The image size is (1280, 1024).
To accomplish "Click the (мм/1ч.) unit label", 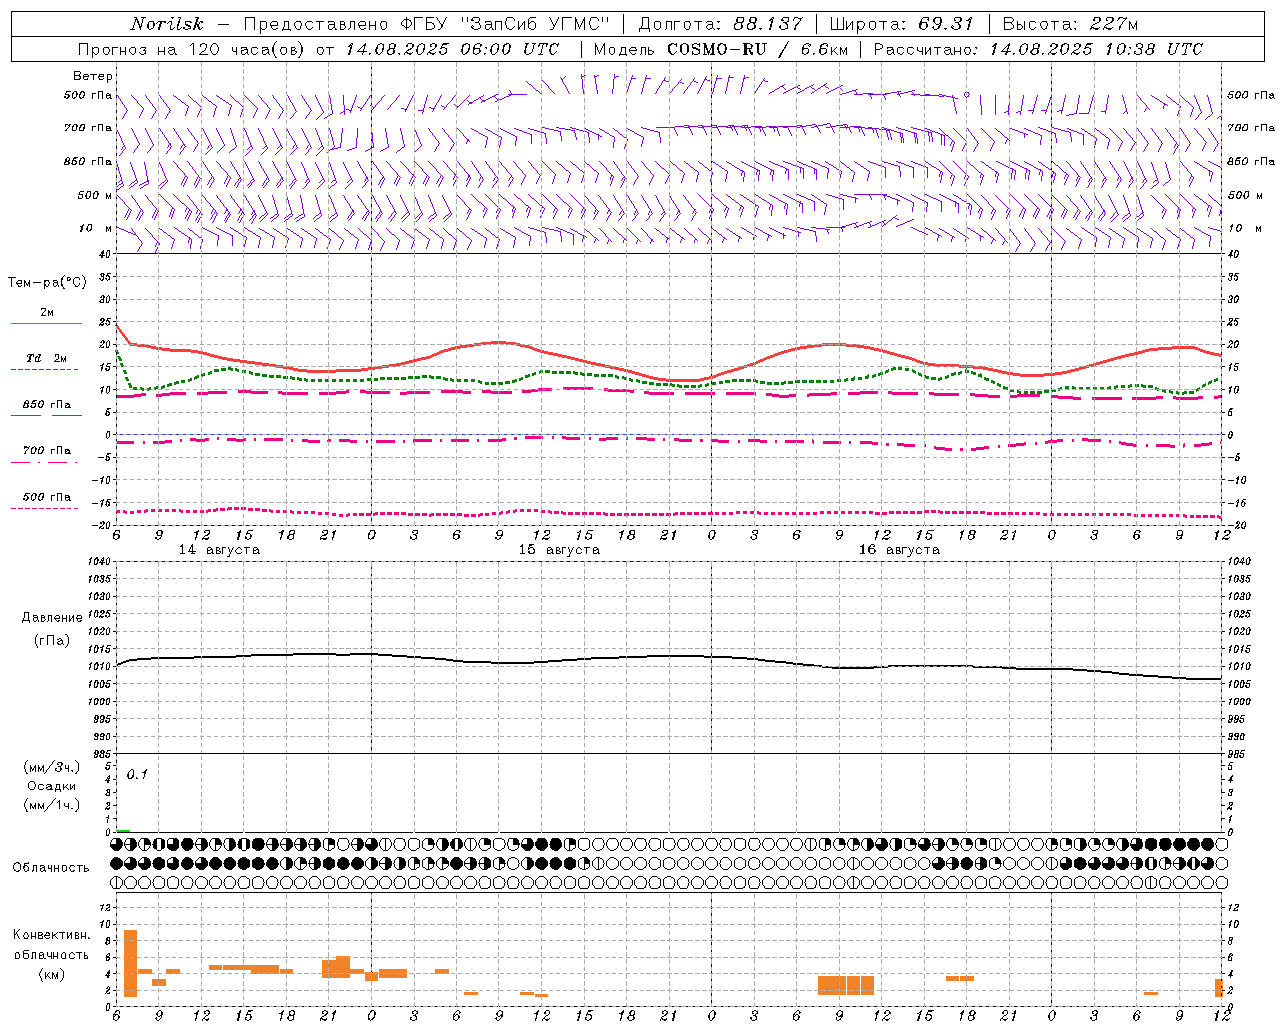I will (52, 805).
